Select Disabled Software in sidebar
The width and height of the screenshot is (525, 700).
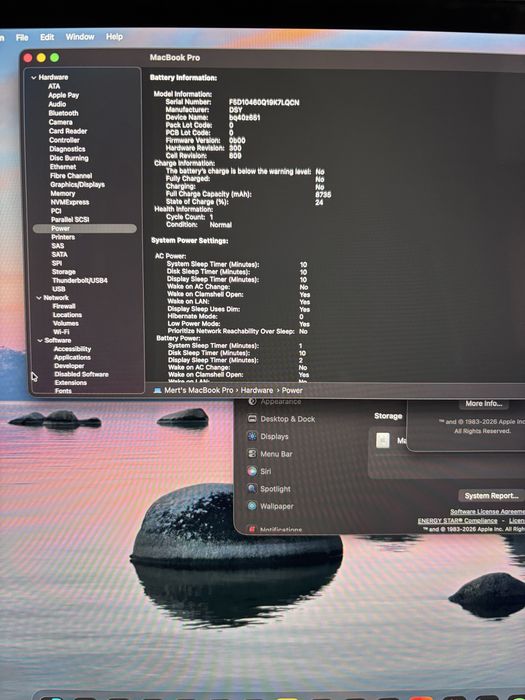[81, 375]
